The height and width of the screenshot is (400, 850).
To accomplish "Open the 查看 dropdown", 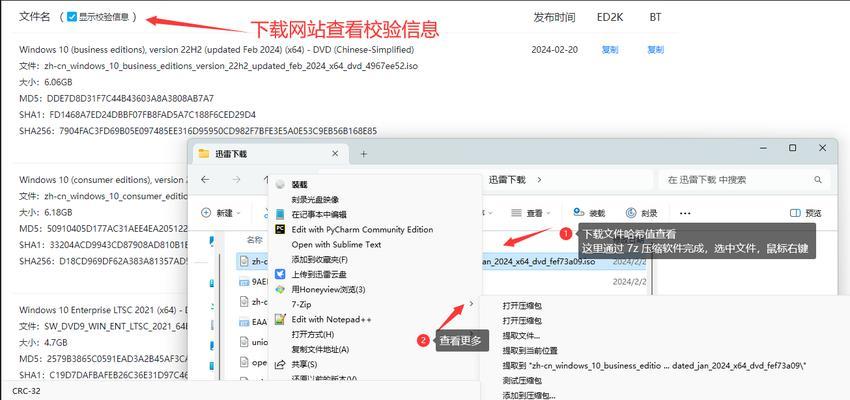I will [531, 213].
